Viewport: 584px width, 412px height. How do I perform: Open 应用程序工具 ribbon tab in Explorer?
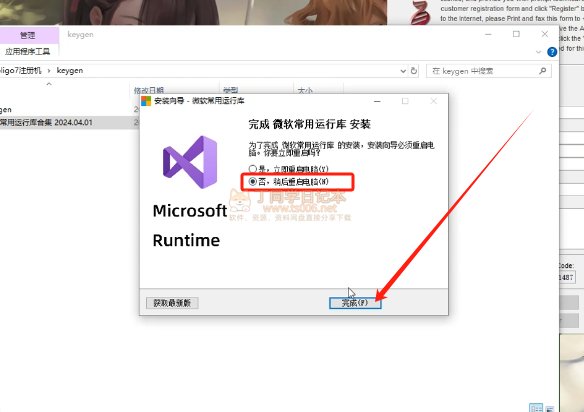point(28,51)
